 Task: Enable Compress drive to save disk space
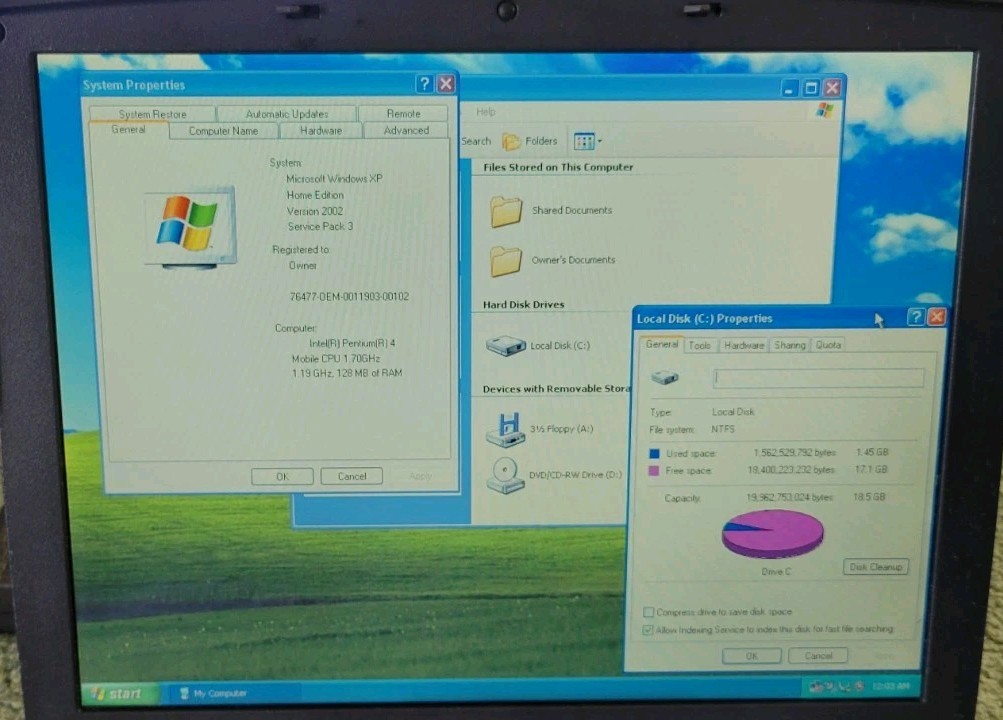[x=648, y=612]
